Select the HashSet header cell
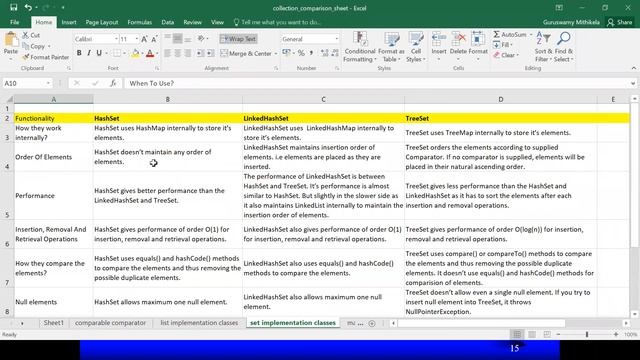This screenshot has height=360, width=640. 167,118
